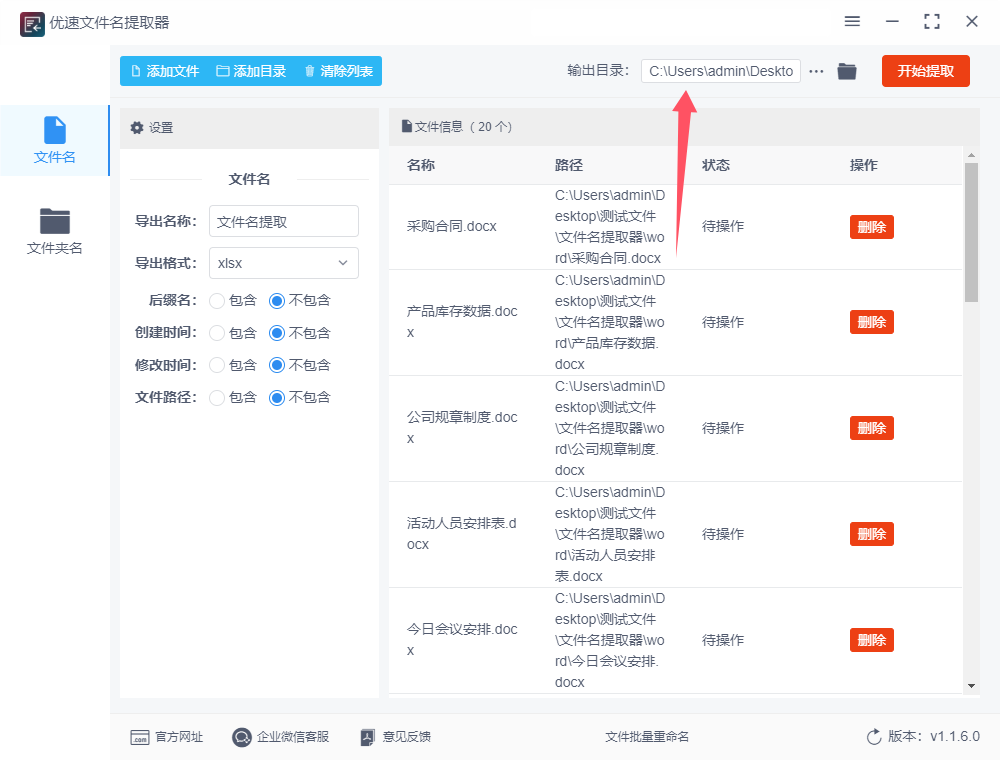Open the 意见反馈 link
The height and width of the screenshot is (760, 1000).
click(395, 737)
